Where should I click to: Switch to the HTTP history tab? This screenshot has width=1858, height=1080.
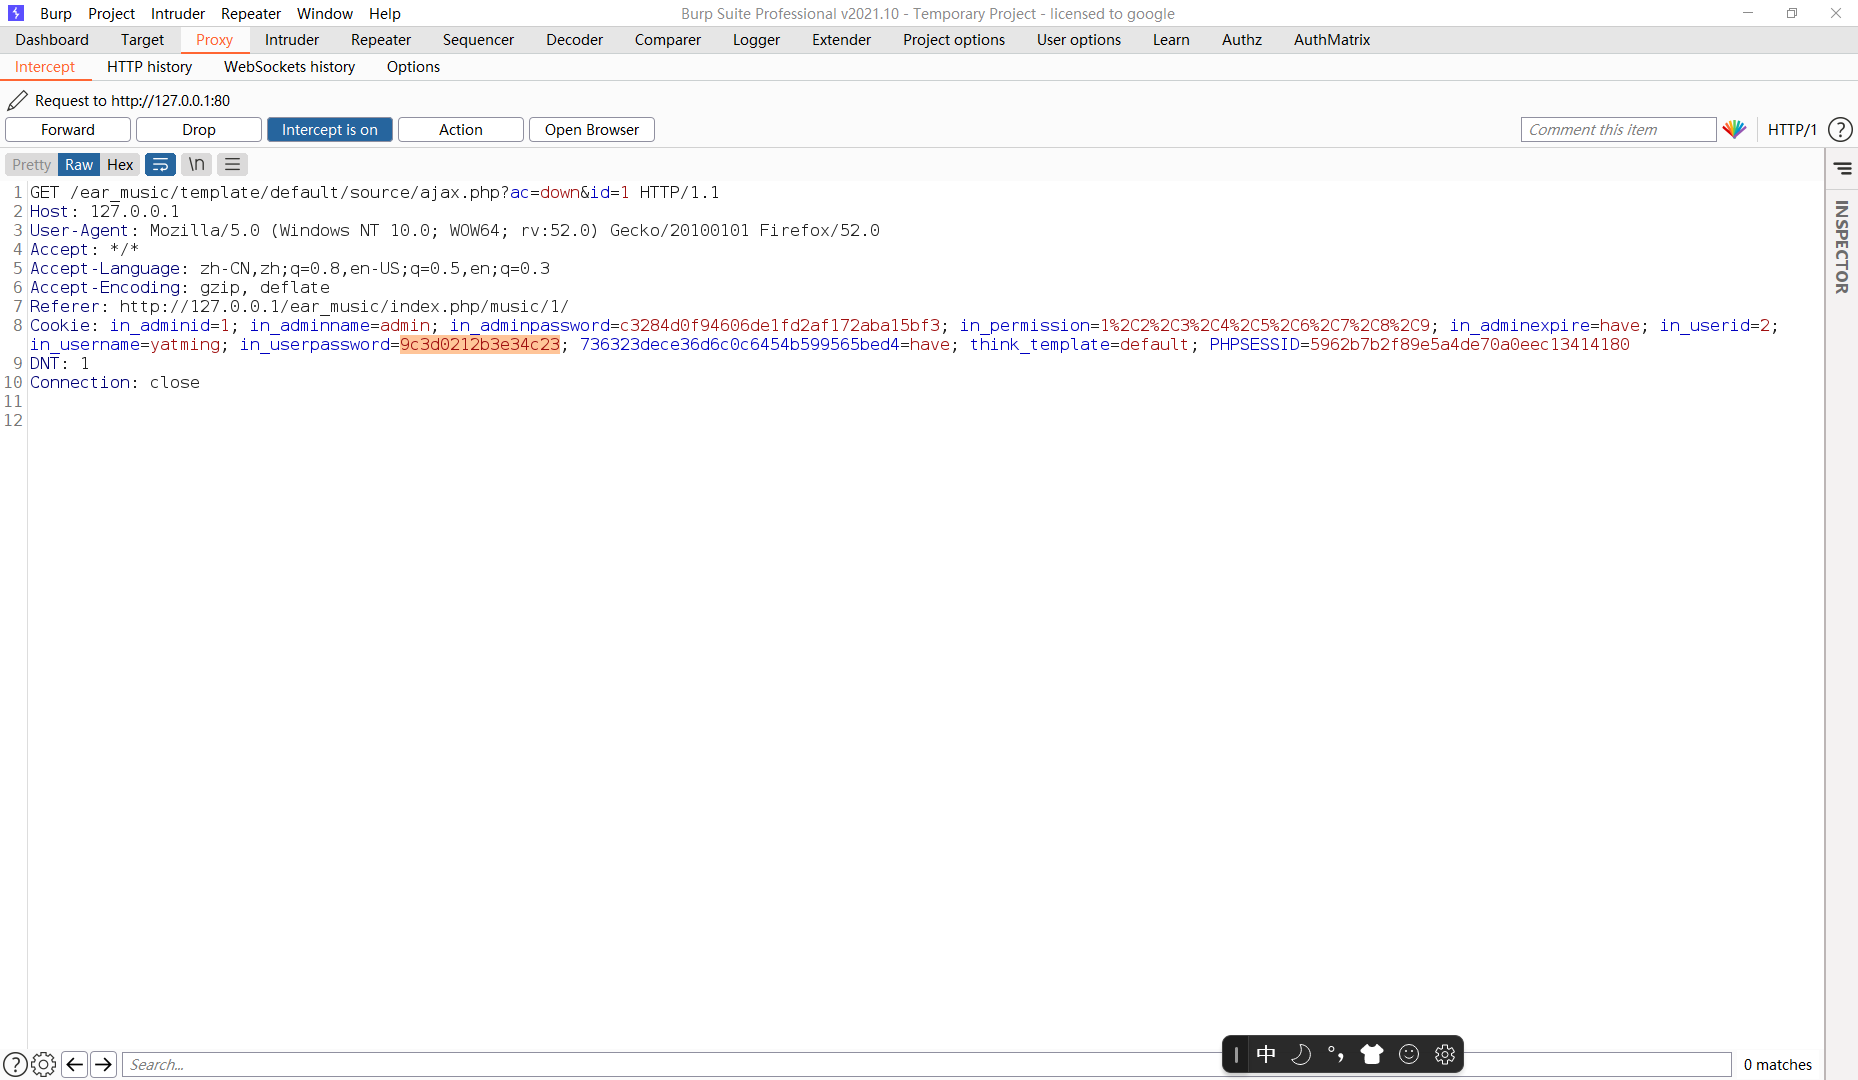tap(149, 66)
